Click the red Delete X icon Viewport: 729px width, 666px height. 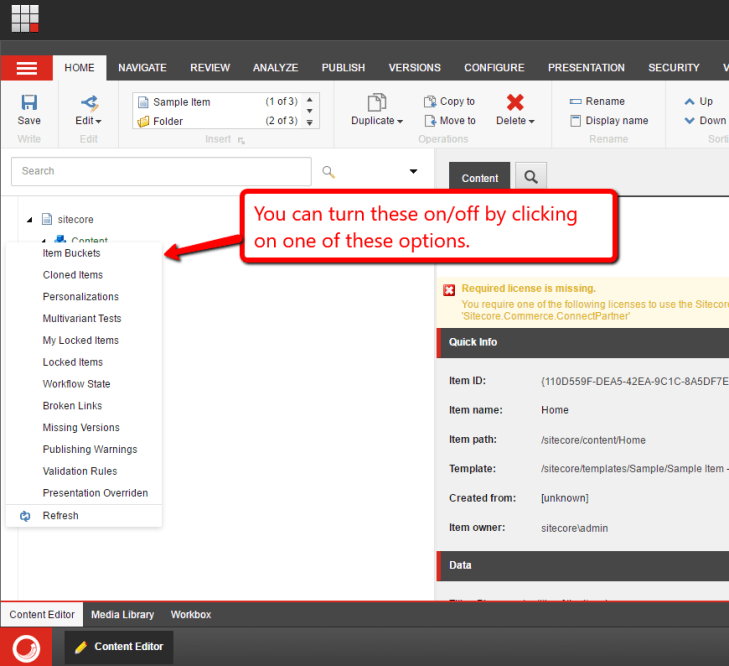(515, 102)
